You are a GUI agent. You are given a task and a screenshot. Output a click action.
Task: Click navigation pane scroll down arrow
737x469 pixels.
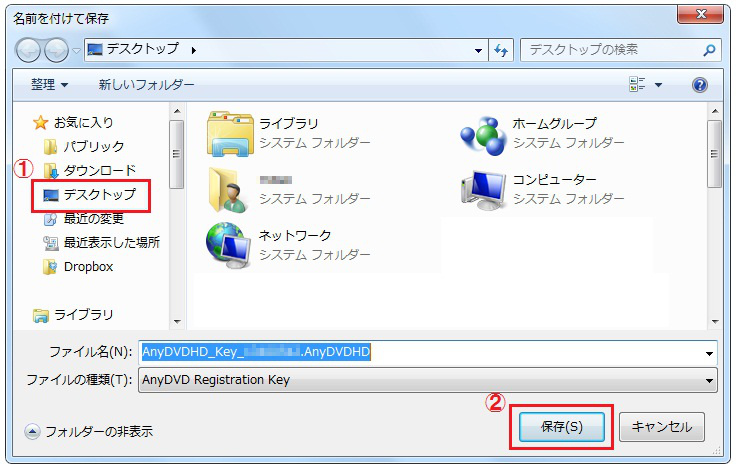[177, 322]
